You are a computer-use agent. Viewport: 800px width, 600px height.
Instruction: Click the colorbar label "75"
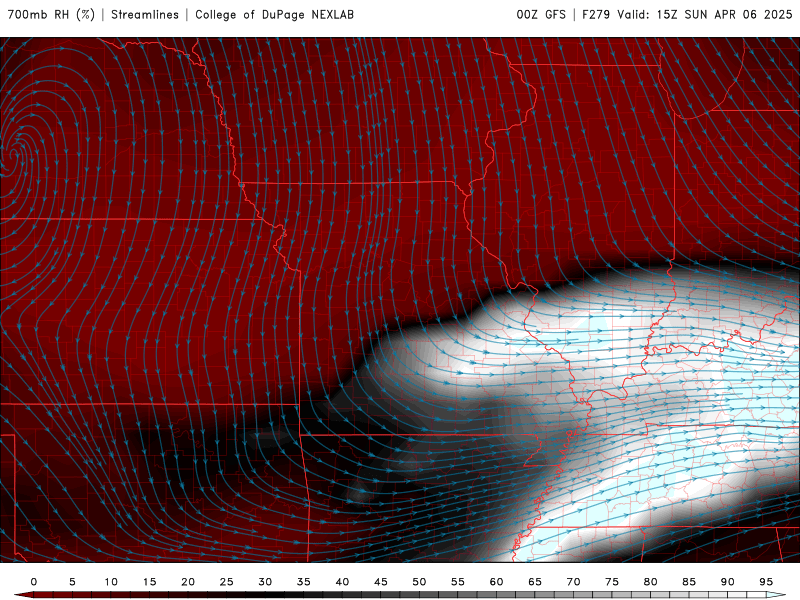point(612,582)
